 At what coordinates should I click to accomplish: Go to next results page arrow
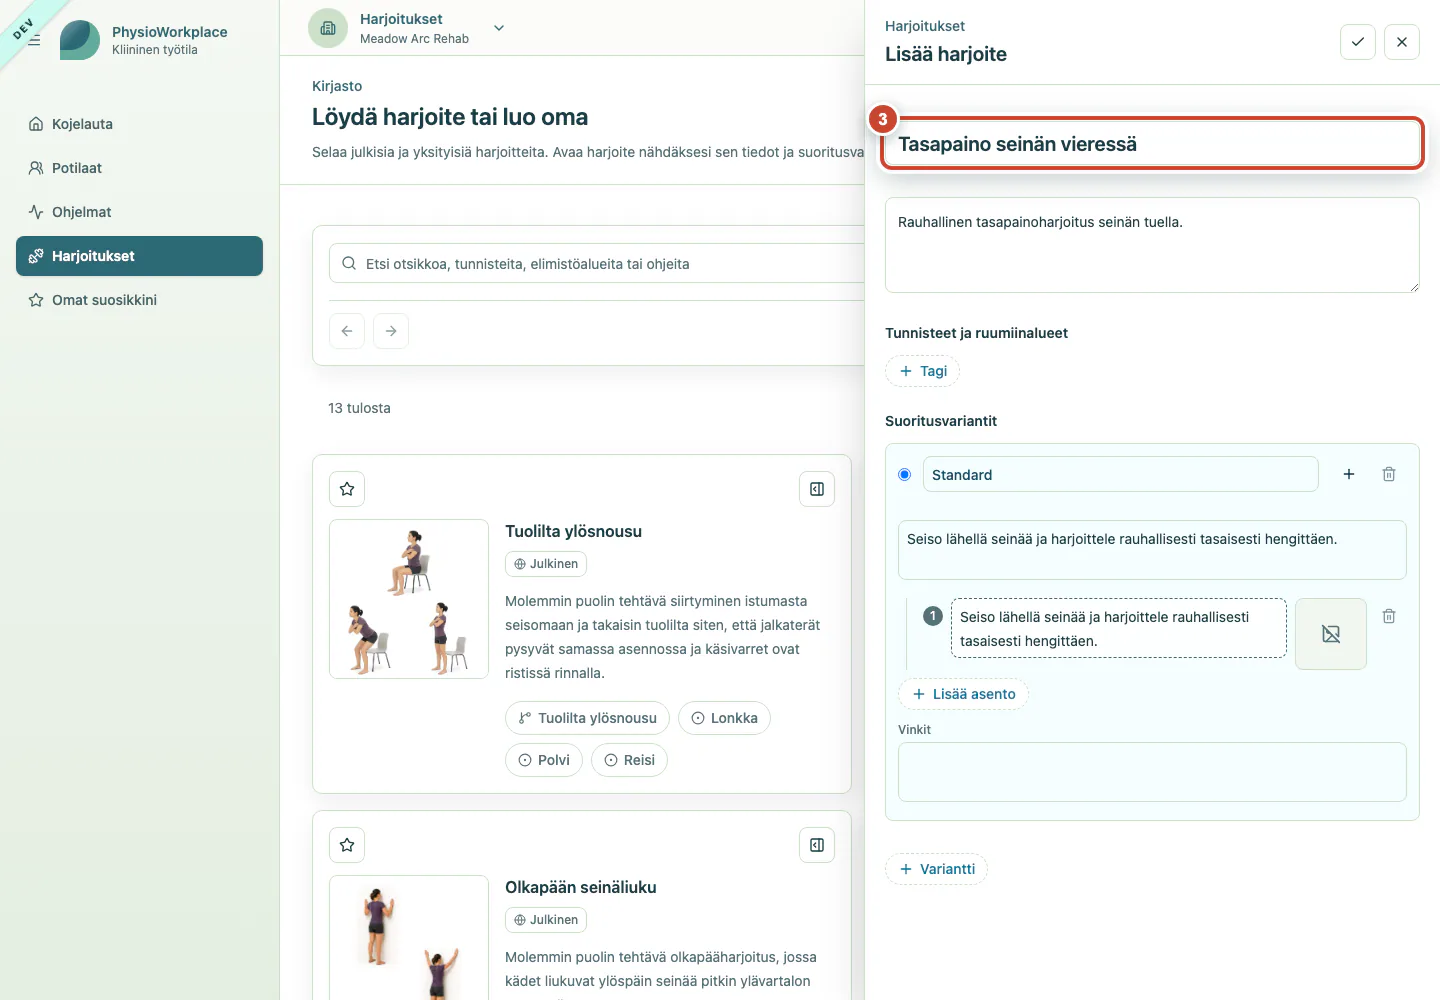tap(391, 331)
